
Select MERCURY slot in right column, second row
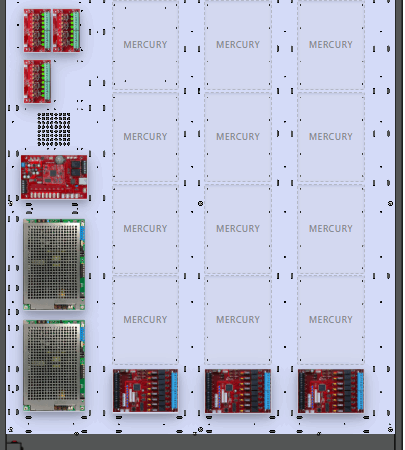(x=331, y=137)
